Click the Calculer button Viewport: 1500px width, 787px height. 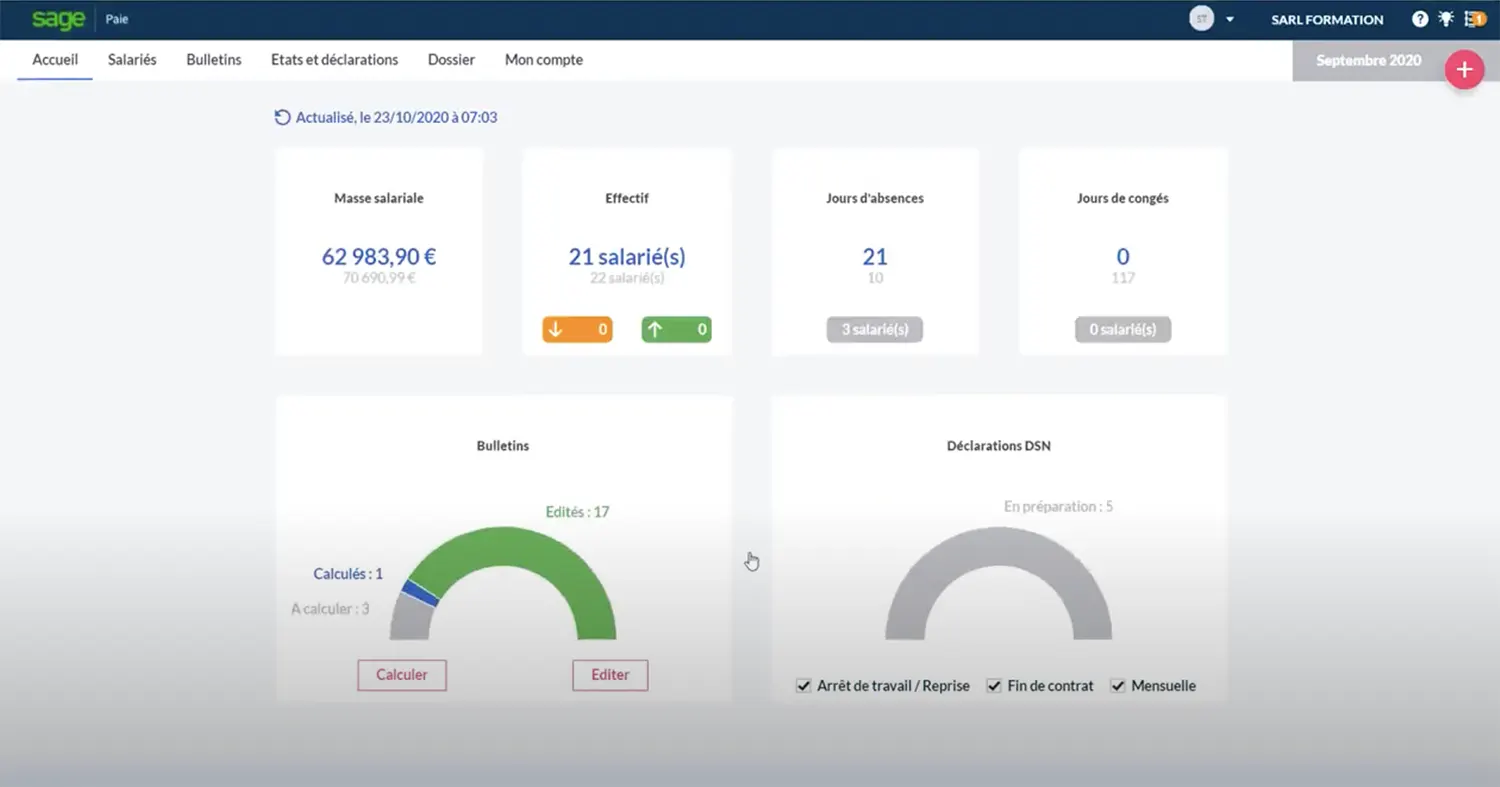pyautogui.click(x=402, y=675)
